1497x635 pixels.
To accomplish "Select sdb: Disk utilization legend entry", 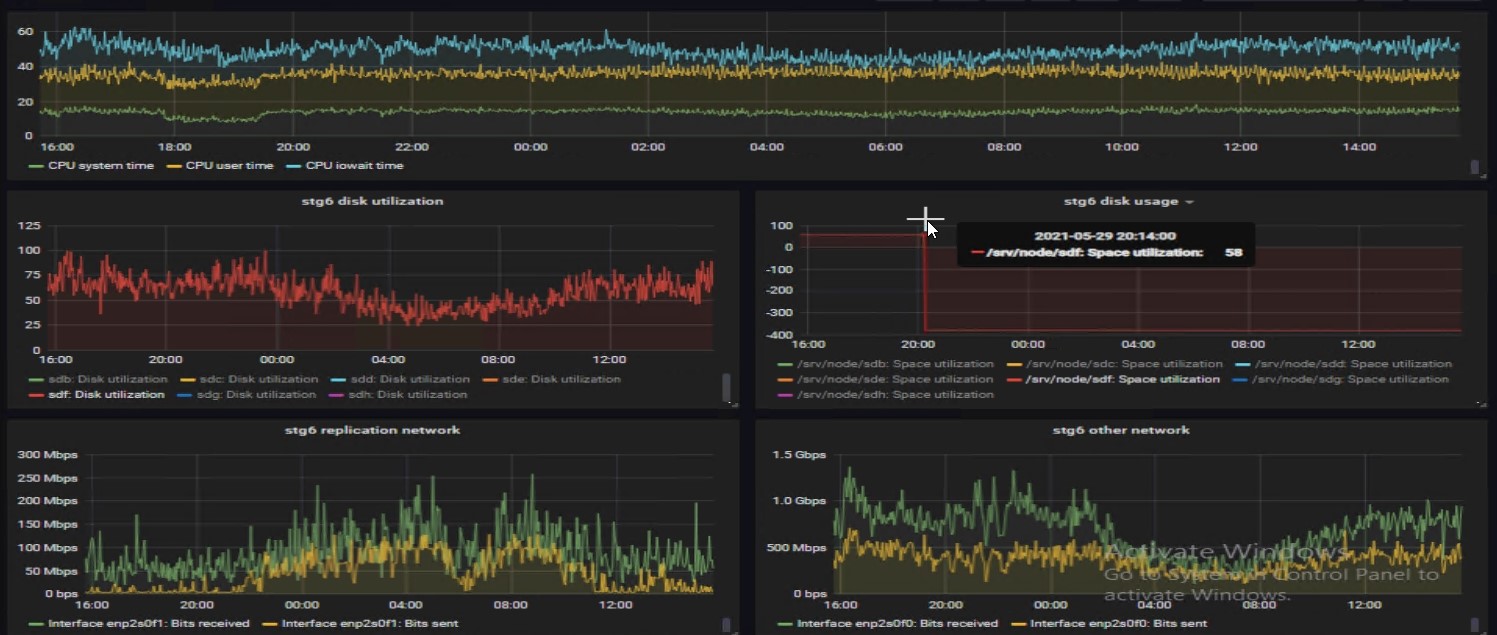I will click(x=98, y=380).
